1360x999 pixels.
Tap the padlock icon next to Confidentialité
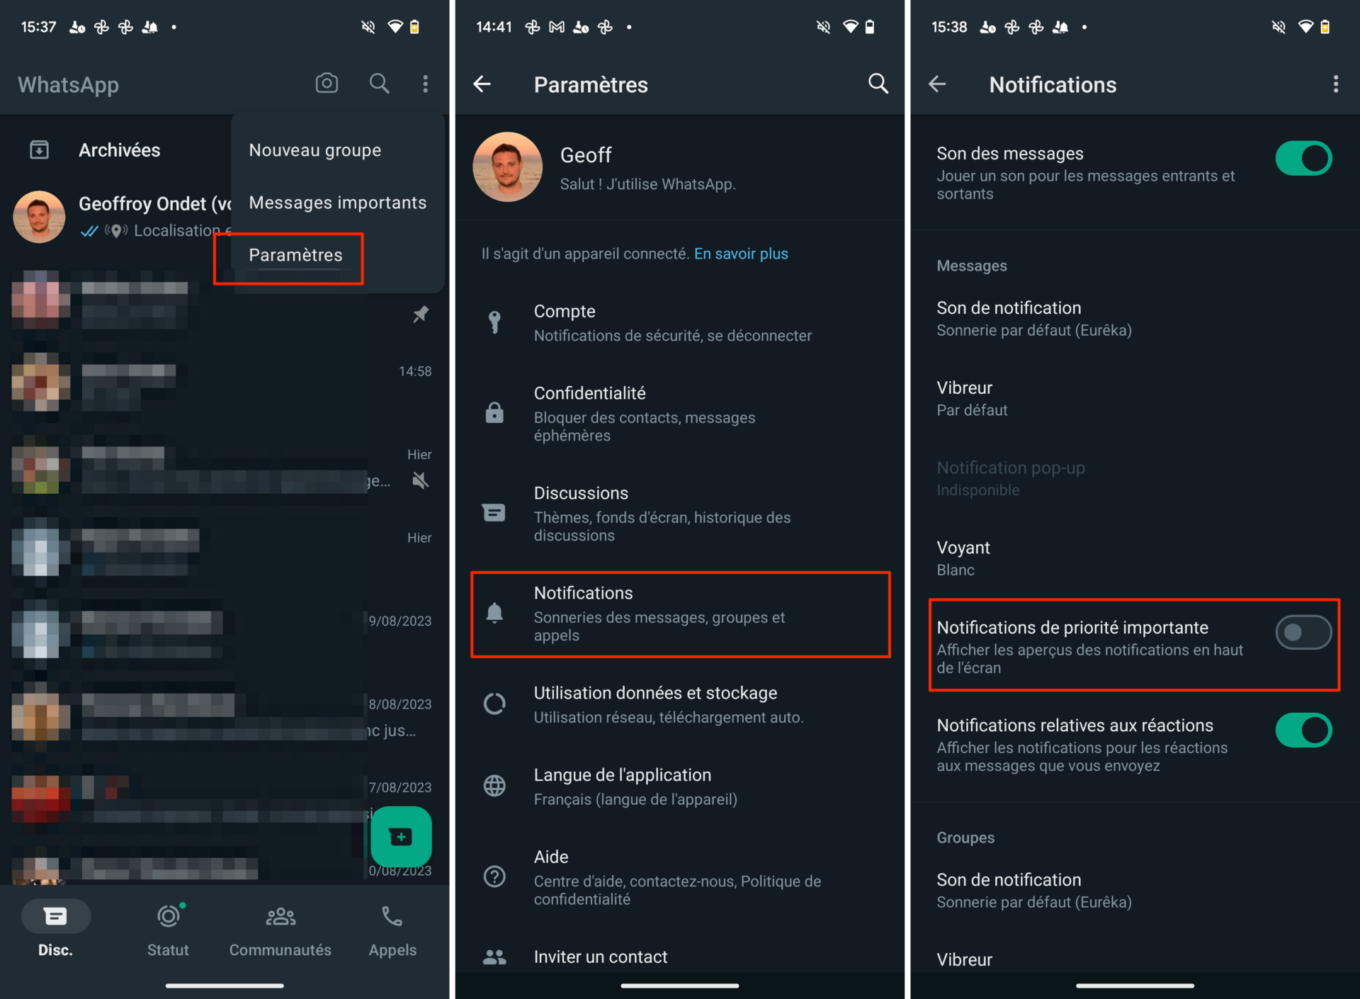(x=494, y=412)
